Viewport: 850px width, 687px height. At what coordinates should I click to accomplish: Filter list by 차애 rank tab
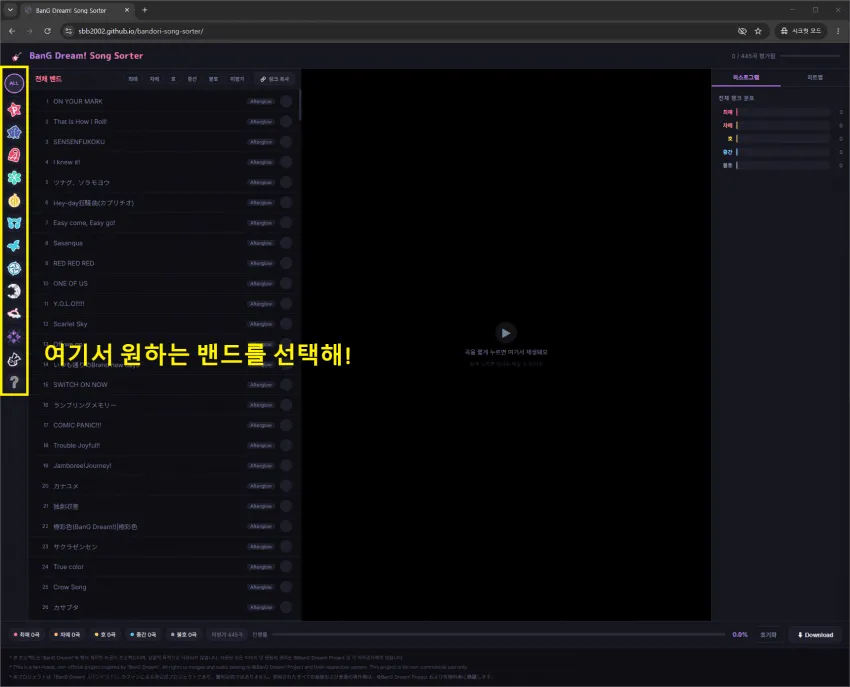click(154, 79)
